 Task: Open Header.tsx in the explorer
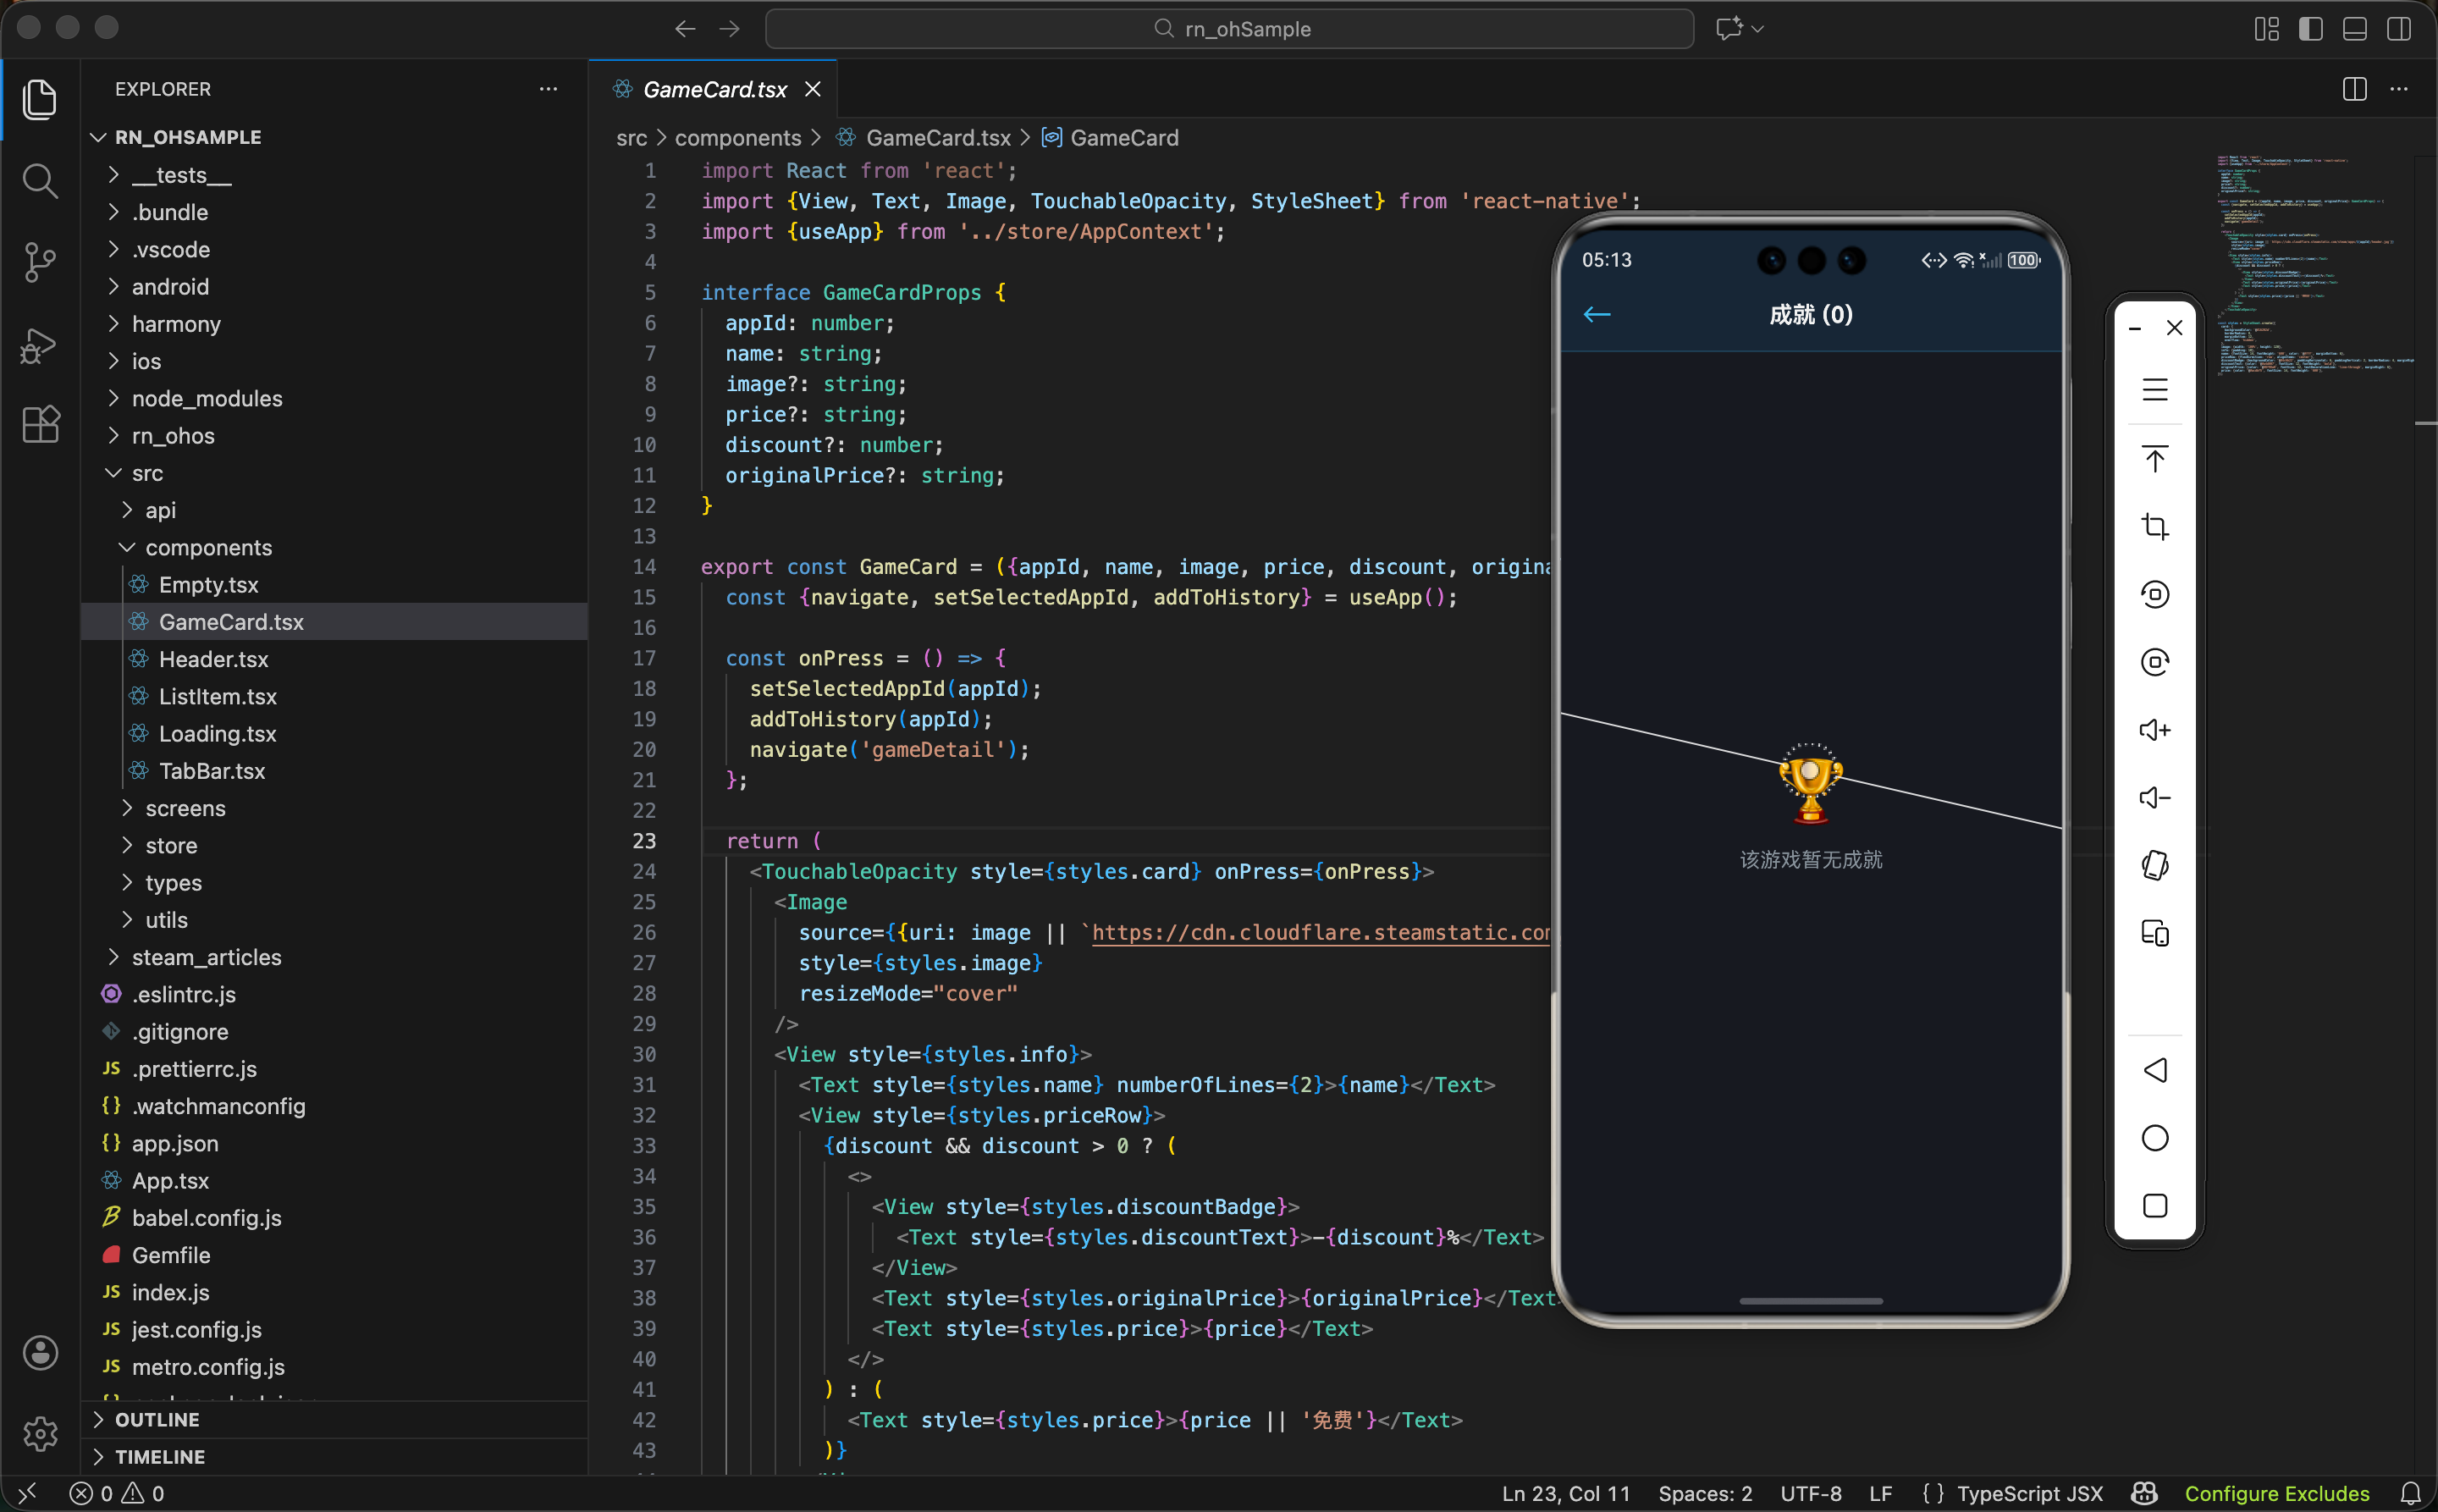pyautogui.click(x=213, y=659)
